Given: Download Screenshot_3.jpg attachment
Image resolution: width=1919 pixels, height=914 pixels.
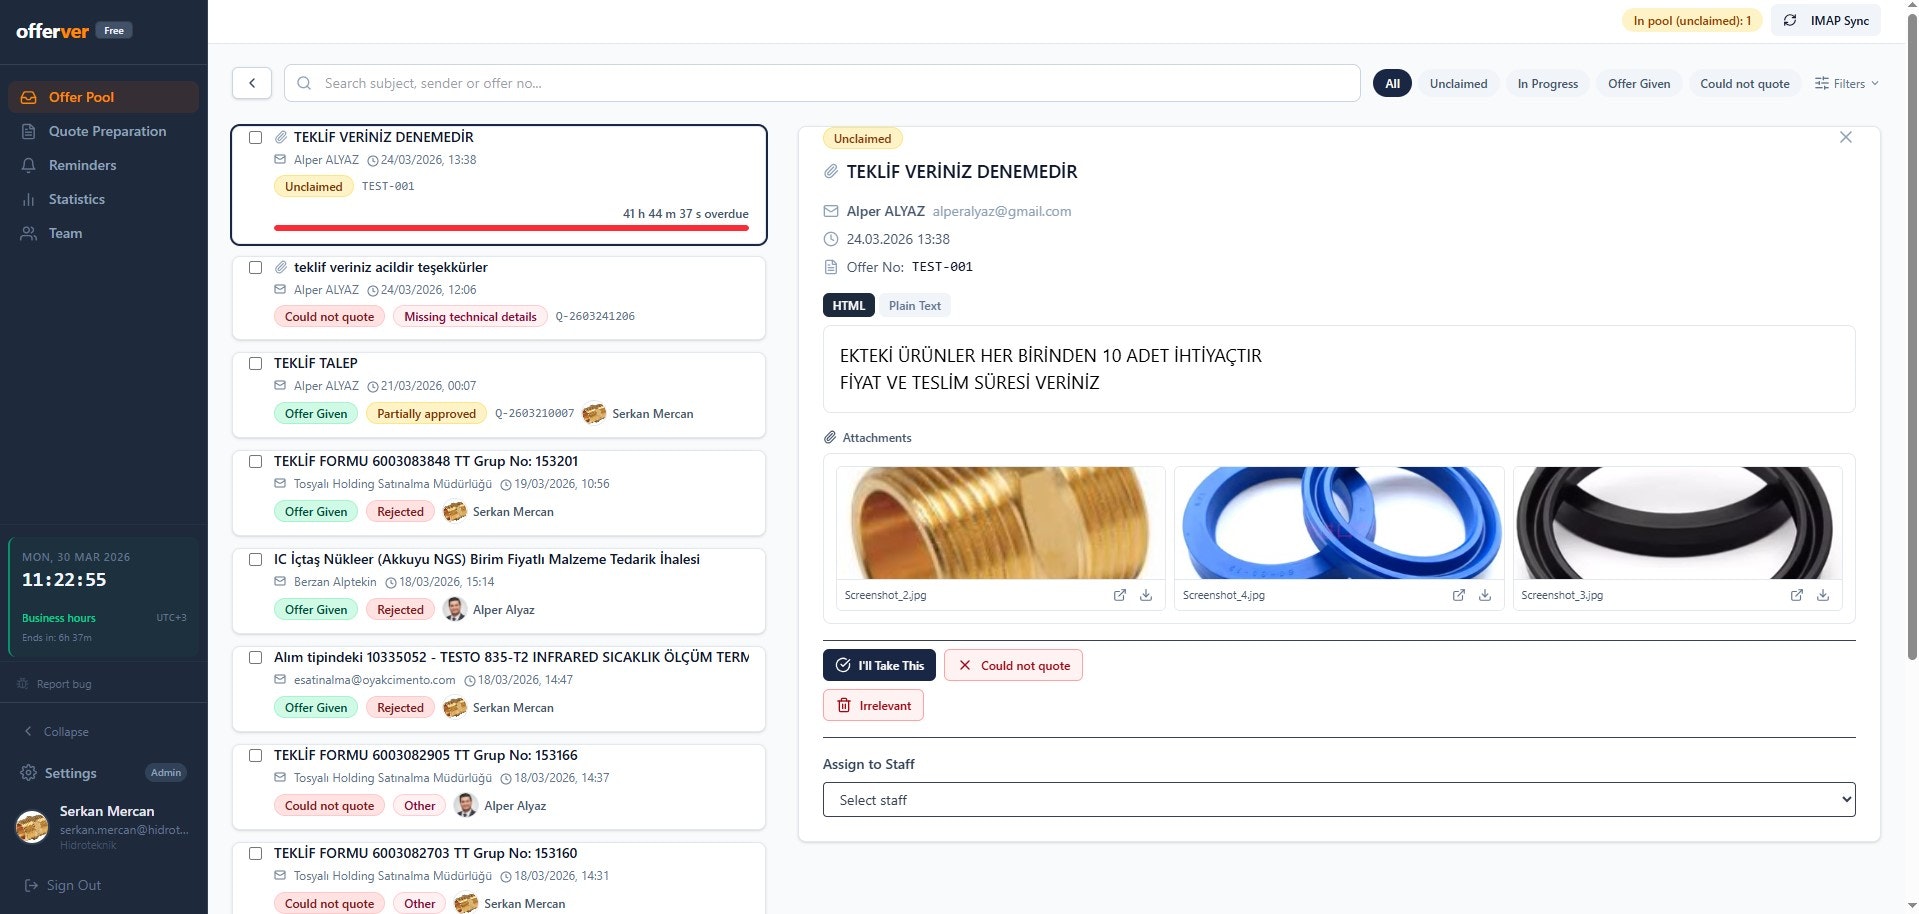Looking at the screenshot, I should pos(1823,595).
